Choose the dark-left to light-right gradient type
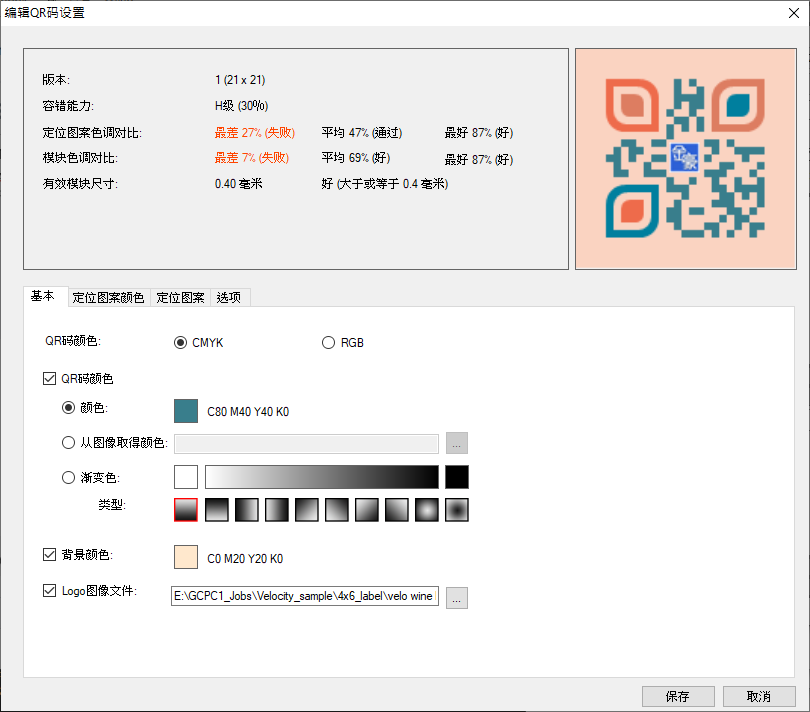810x712 pixels. click(247, 510)
